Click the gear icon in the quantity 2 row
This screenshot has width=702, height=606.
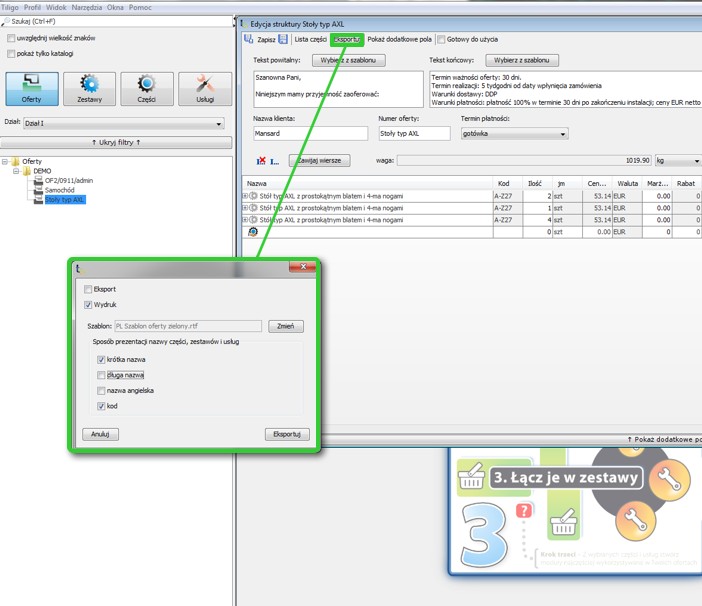(253, 196)
